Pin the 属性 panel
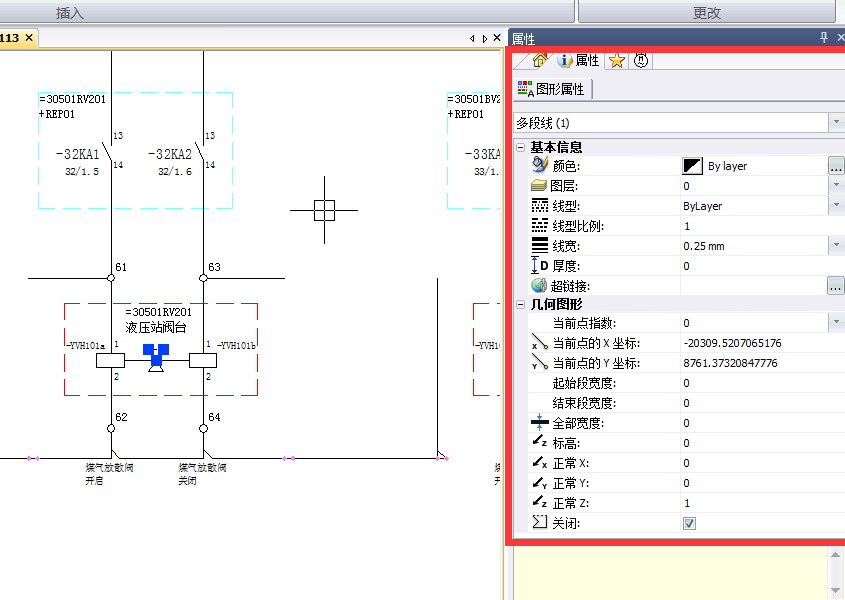Viewport: 845px width, 600px height. click(823, 37)
